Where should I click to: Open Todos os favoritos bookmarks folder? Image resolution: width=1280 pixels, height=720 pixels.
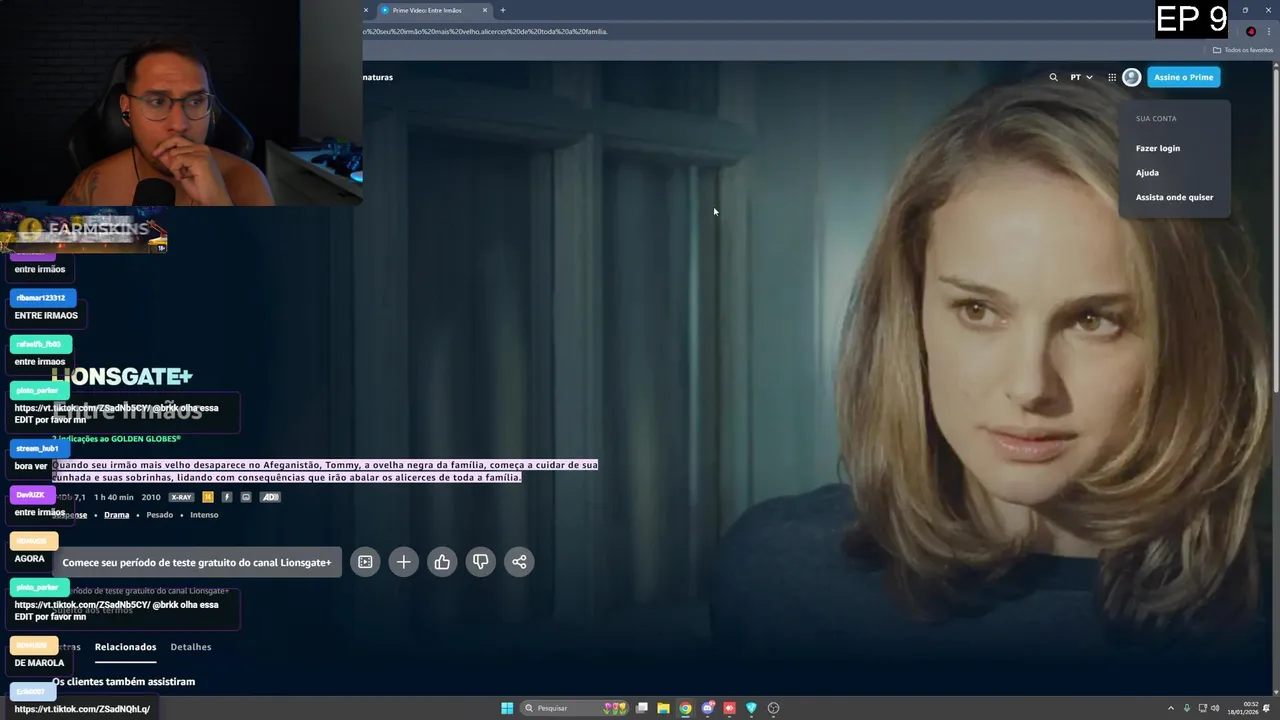(1243, 50)
